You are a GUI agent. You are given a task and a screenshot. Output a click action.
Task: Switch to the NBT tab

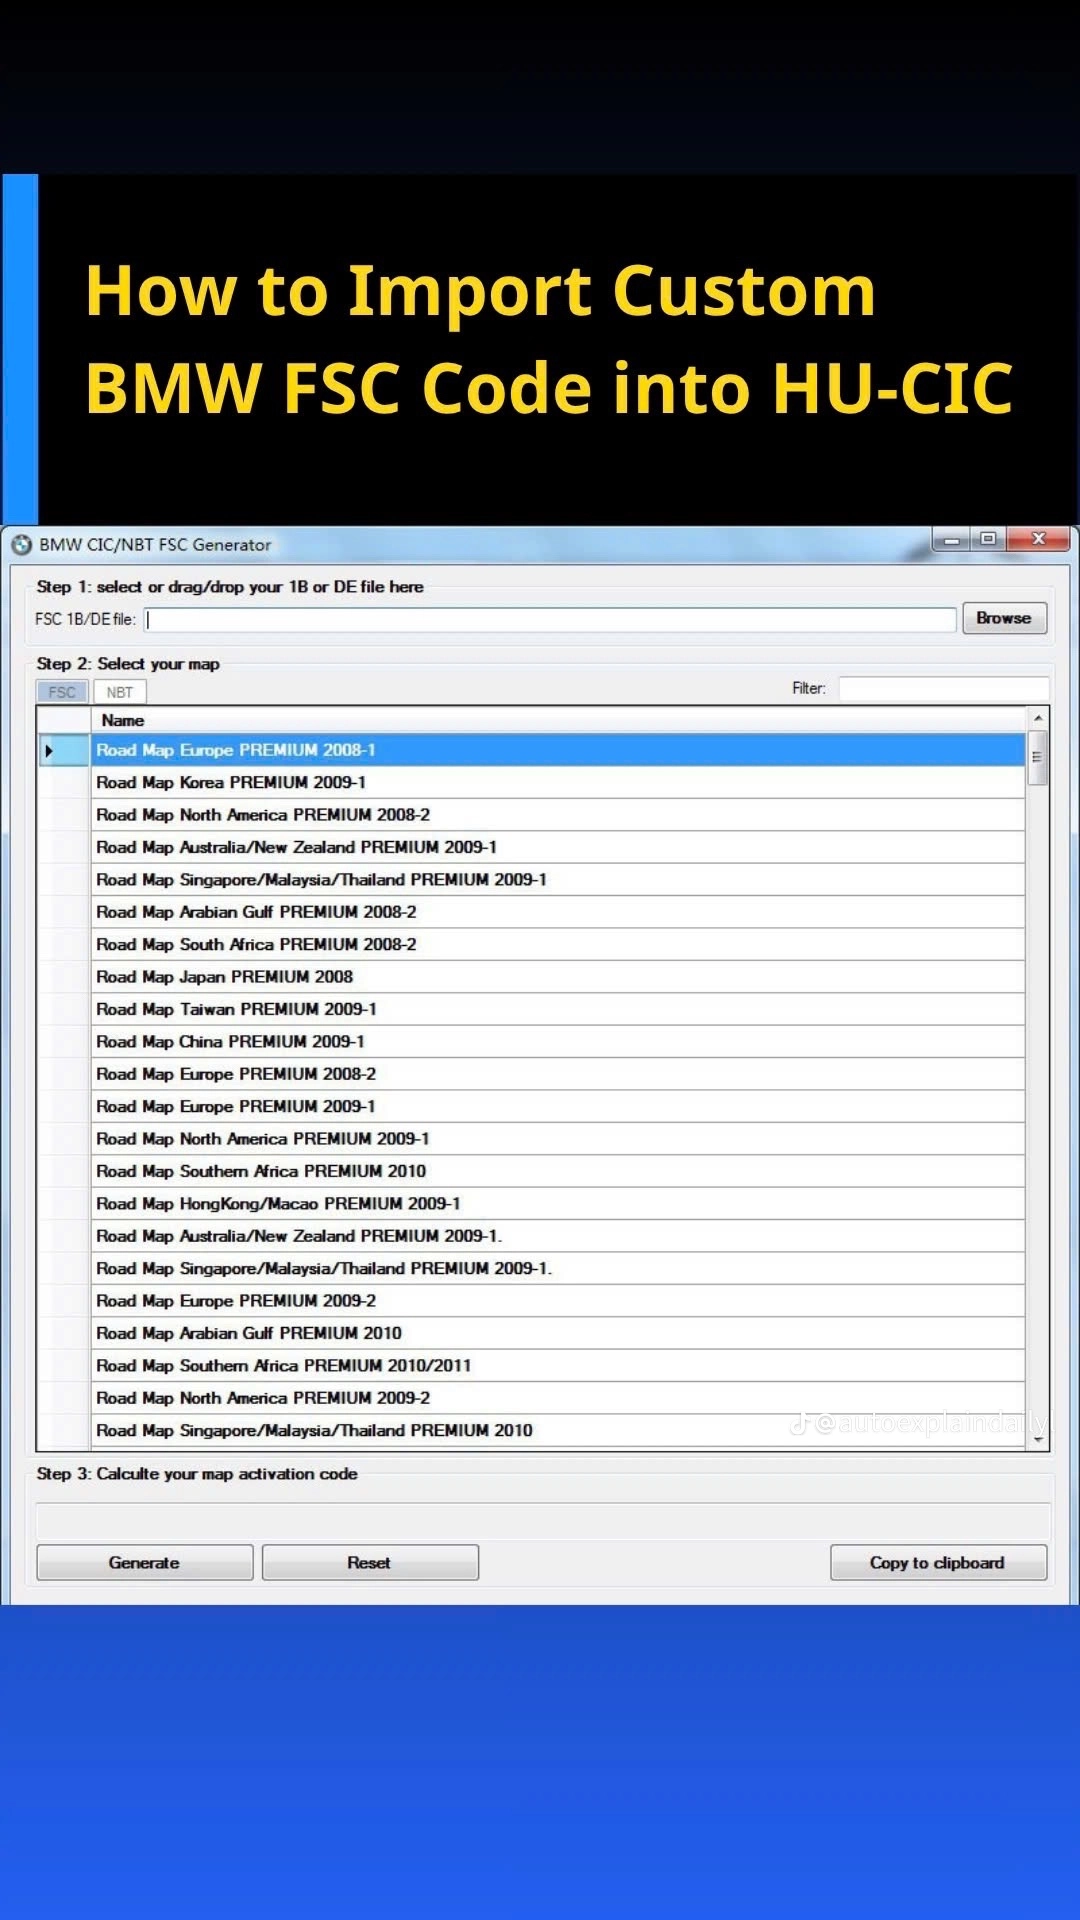120,692
